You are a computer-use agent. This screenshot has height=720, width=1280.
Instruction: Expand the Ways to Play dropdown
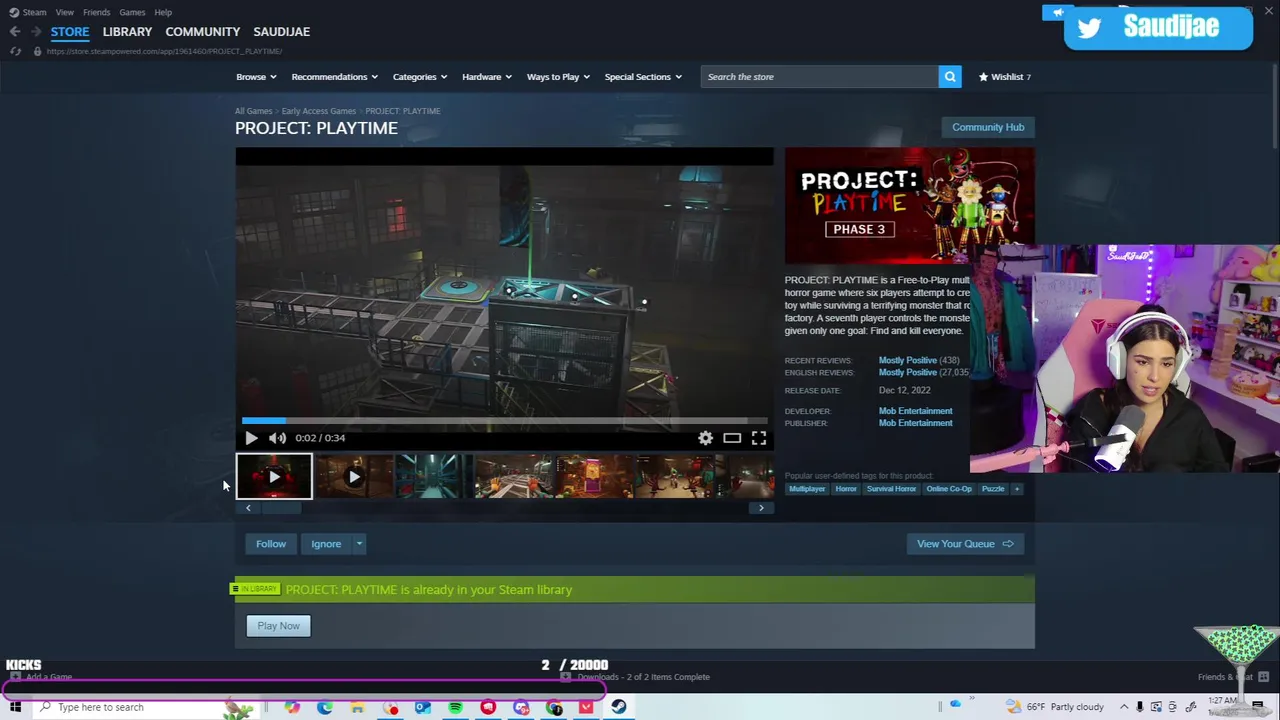(558, 77)
